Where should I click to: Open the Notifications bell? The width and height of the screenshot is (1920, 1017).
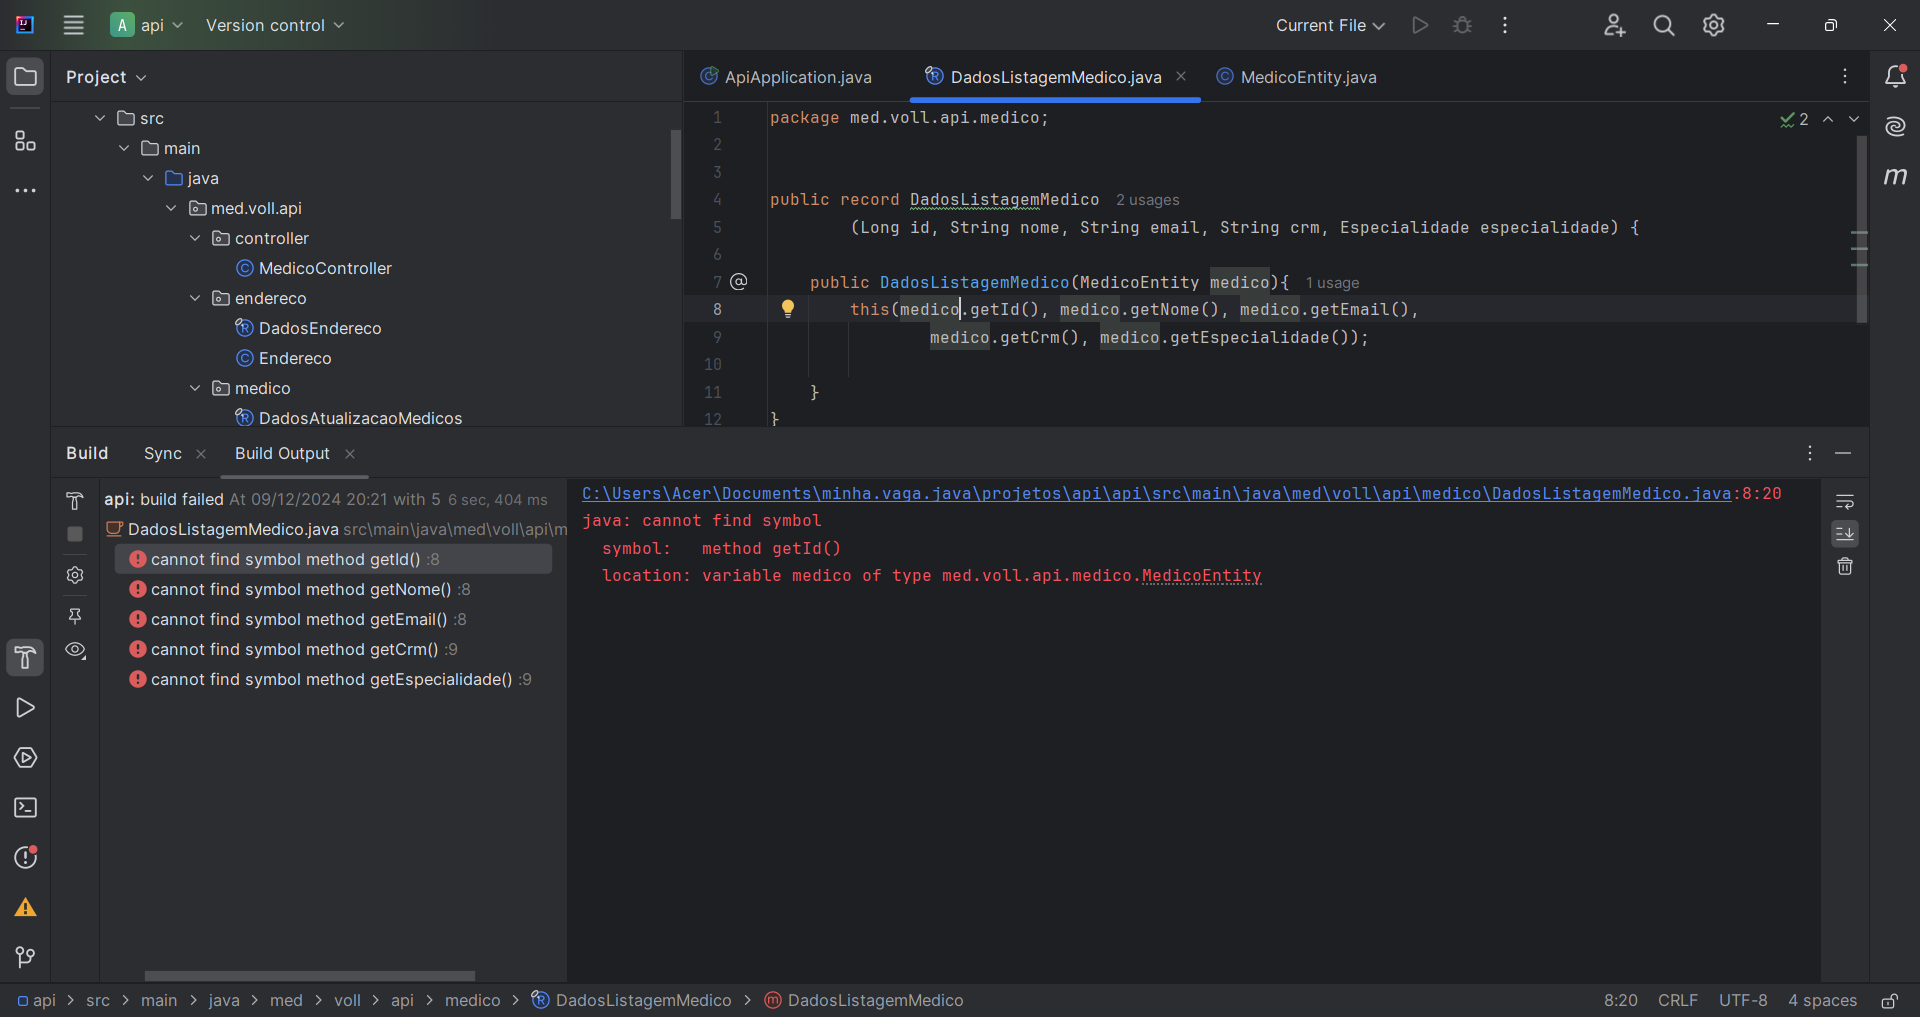tap(1895, 76)
